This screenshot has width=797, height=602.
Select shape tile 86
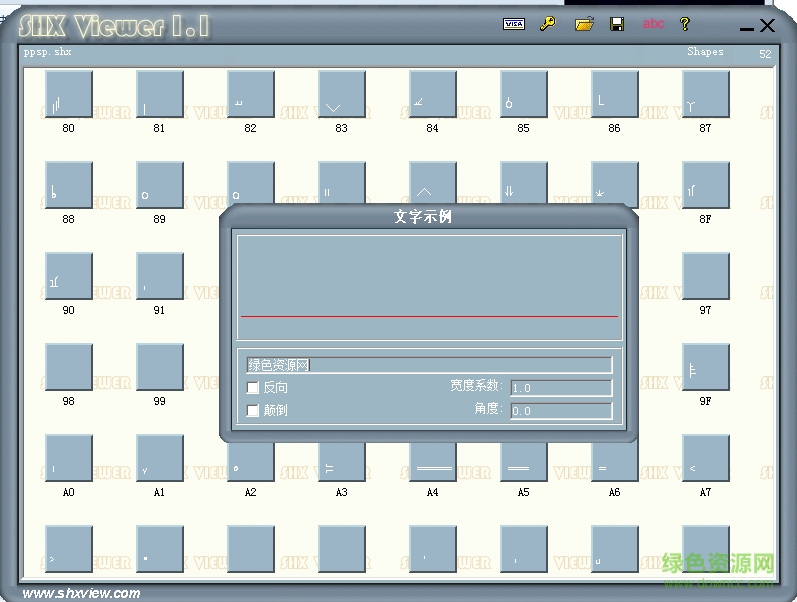(x=615, y=94)
